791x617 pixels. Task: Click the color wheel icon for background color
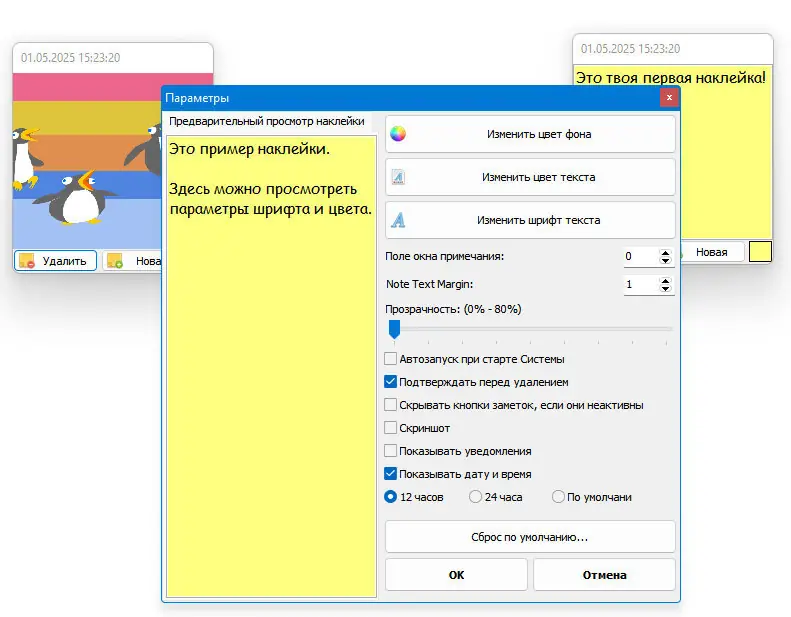pos(398,134)
